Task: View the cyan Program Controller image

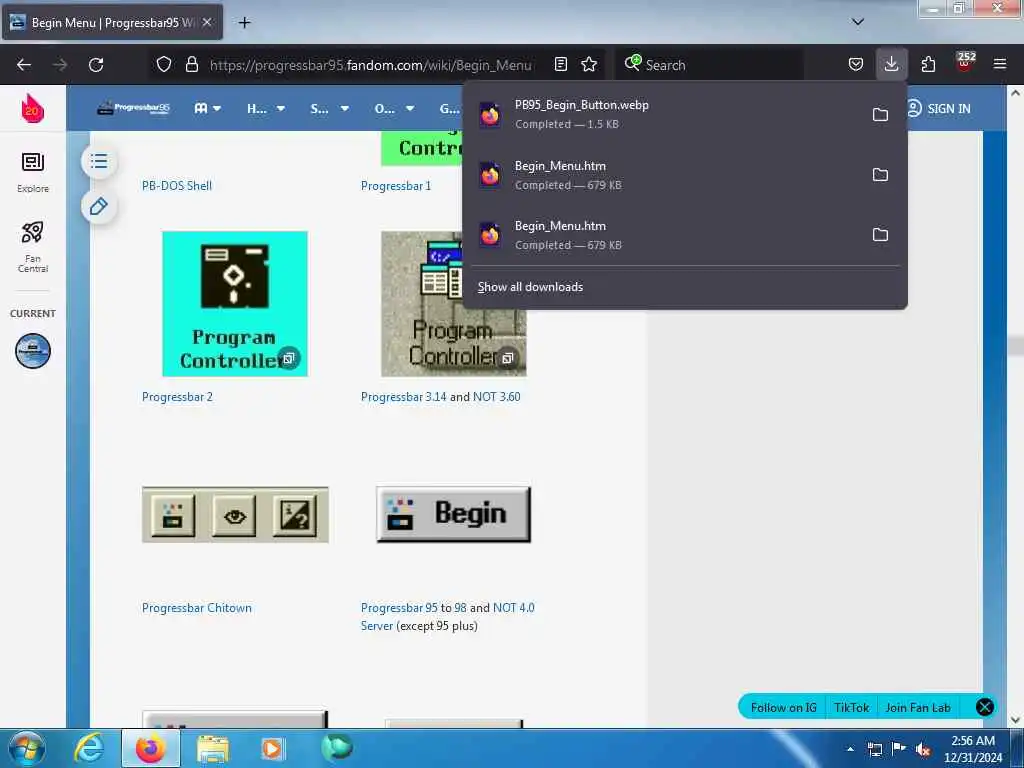Action: 235,304
